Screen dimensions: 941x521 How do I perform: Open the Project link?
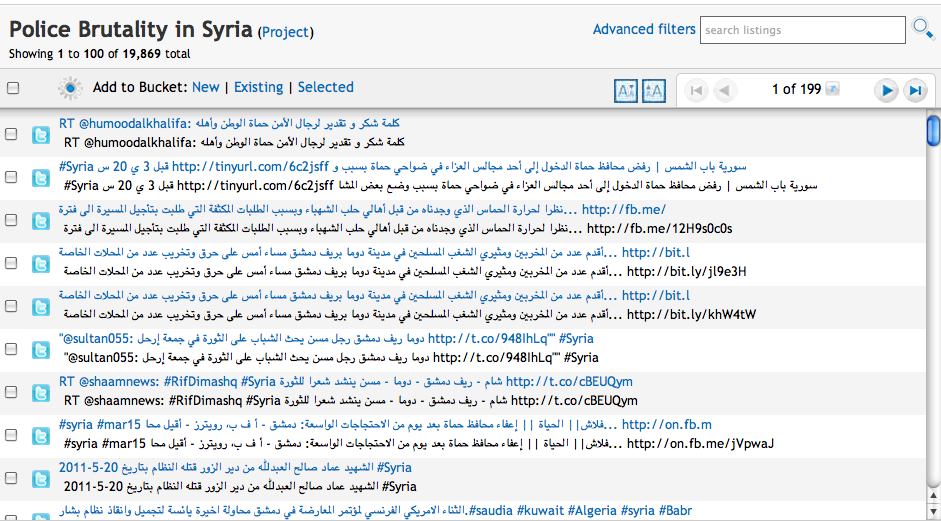point(286,32)
